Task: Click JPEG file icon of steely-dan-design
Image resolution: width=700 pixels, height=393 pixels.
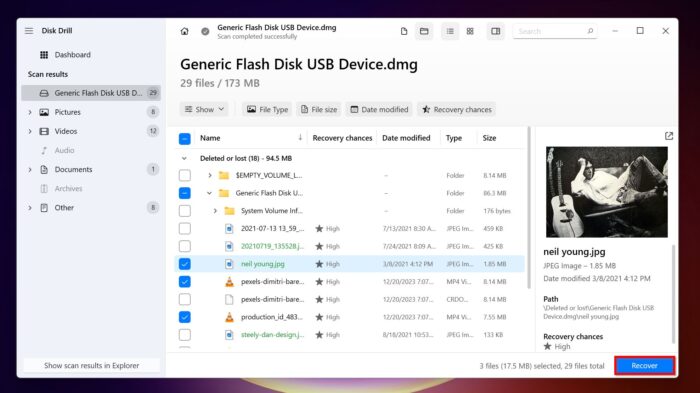Action: (x=229, y=334)
